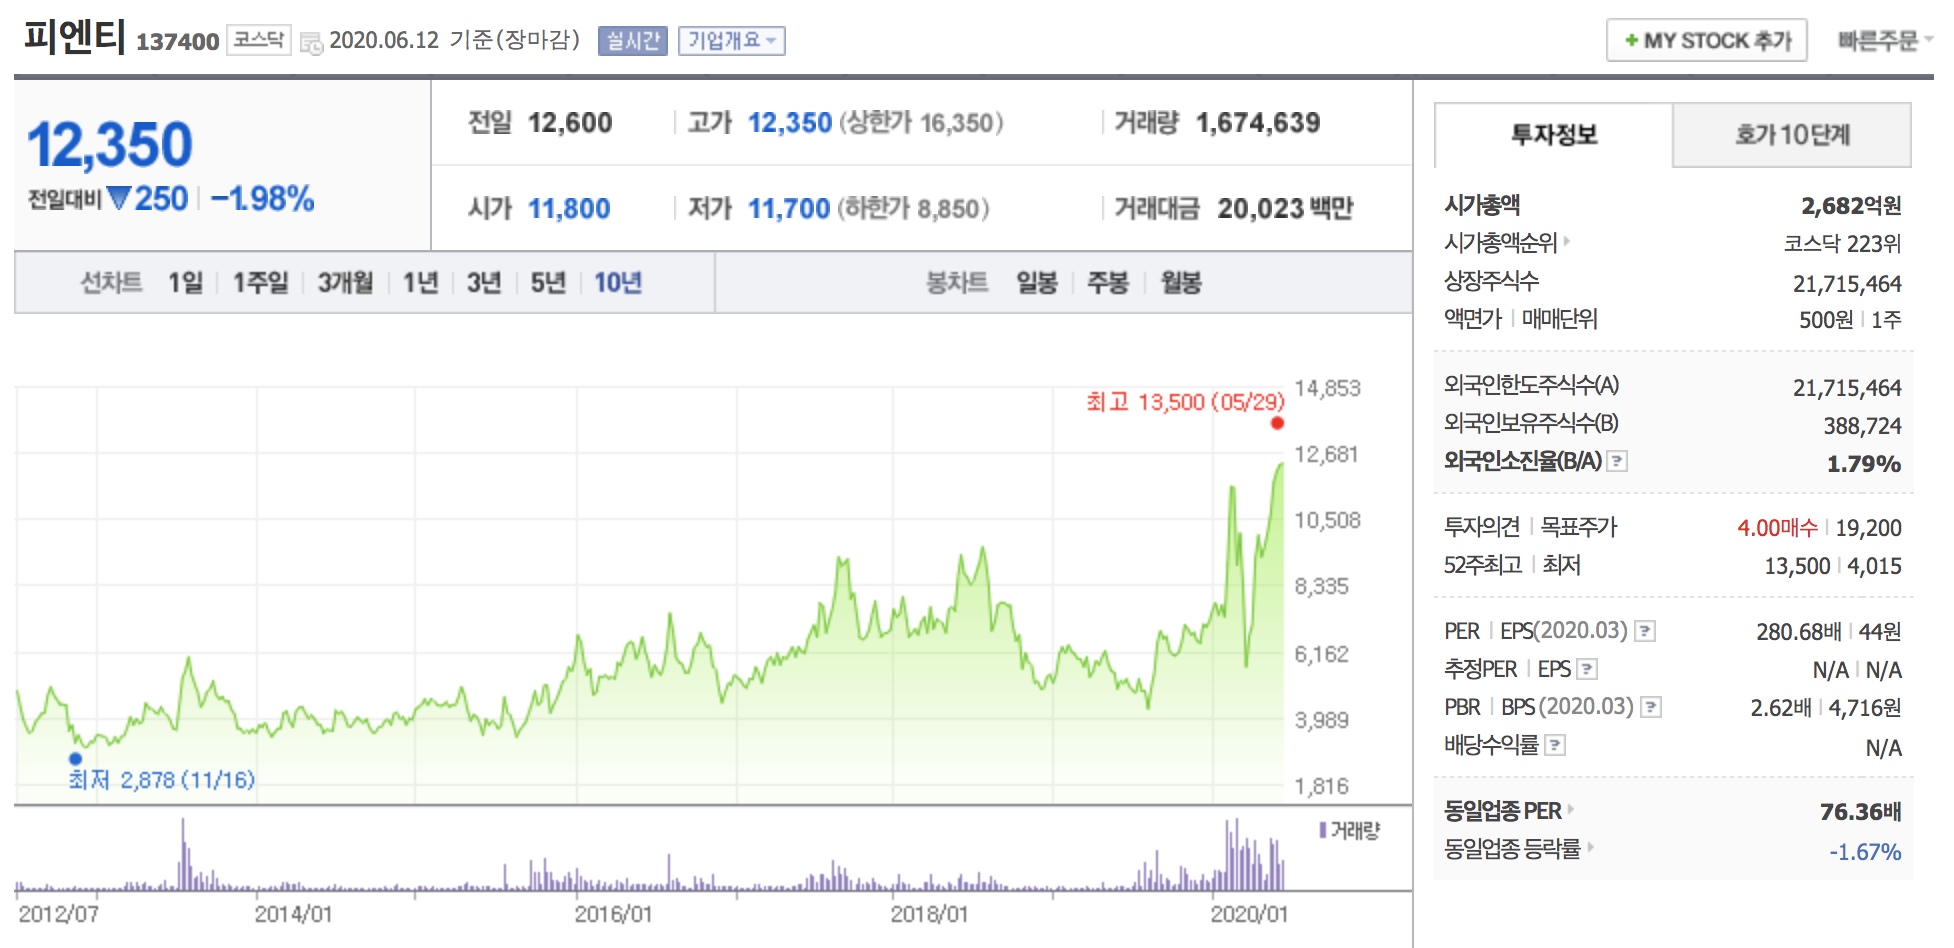The width and height of the screenshot is (1954, 948).
Task: Click the stock code 137400
Action: point(178,42)
